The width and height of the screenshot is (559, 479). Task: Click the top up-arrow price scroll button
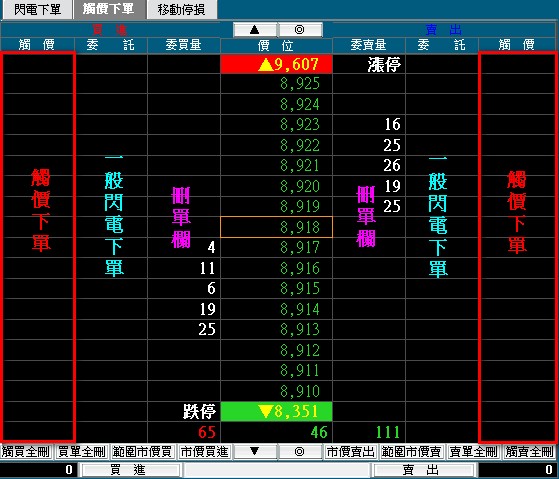coord(255,30)
